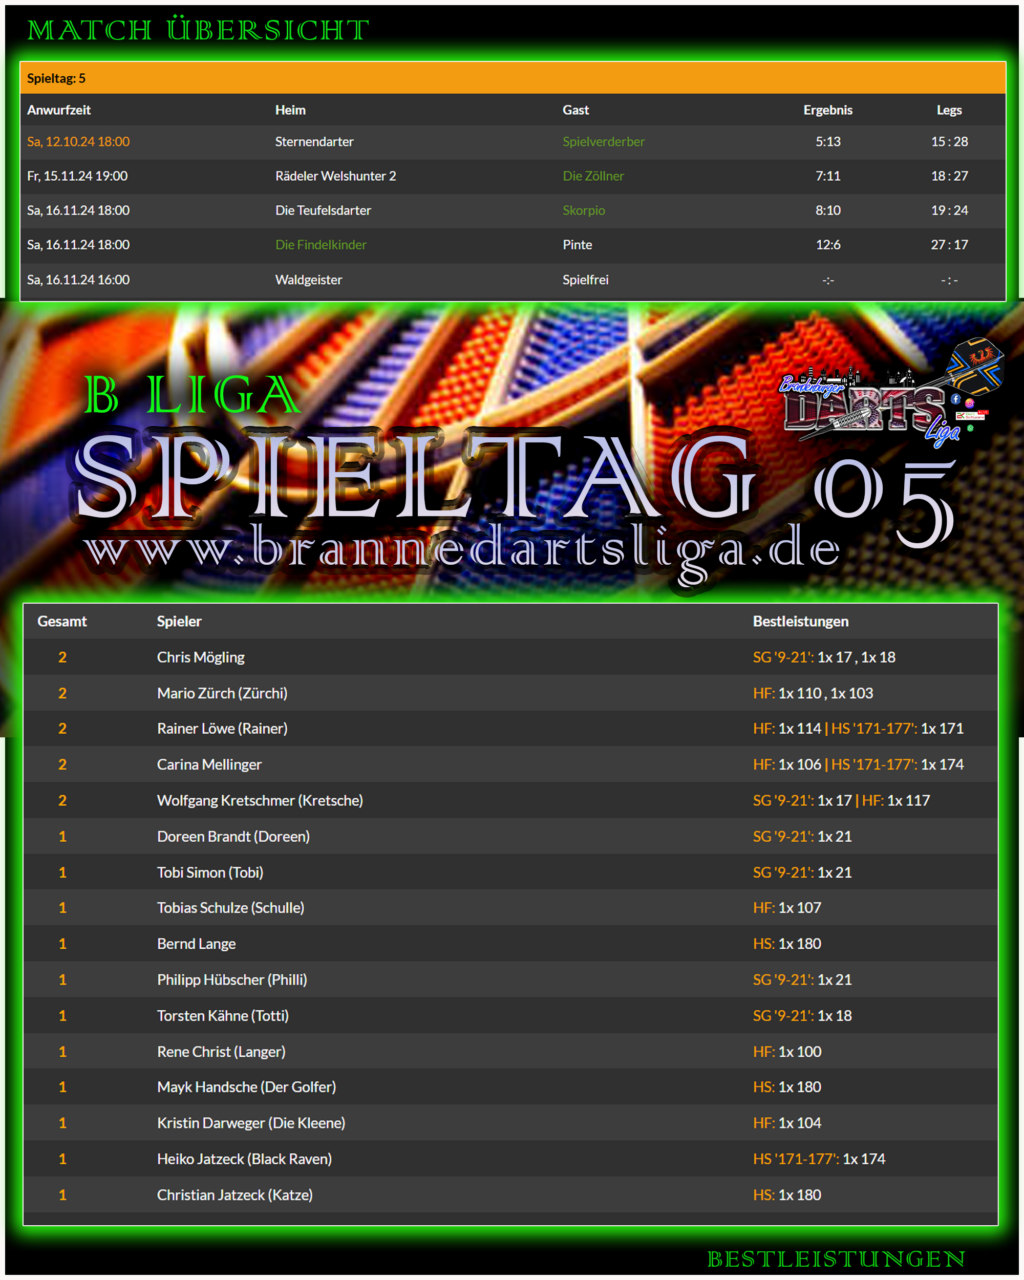
Task: Select the Sa, 12.10.24 18:00 match date
Action: point(78,142)
